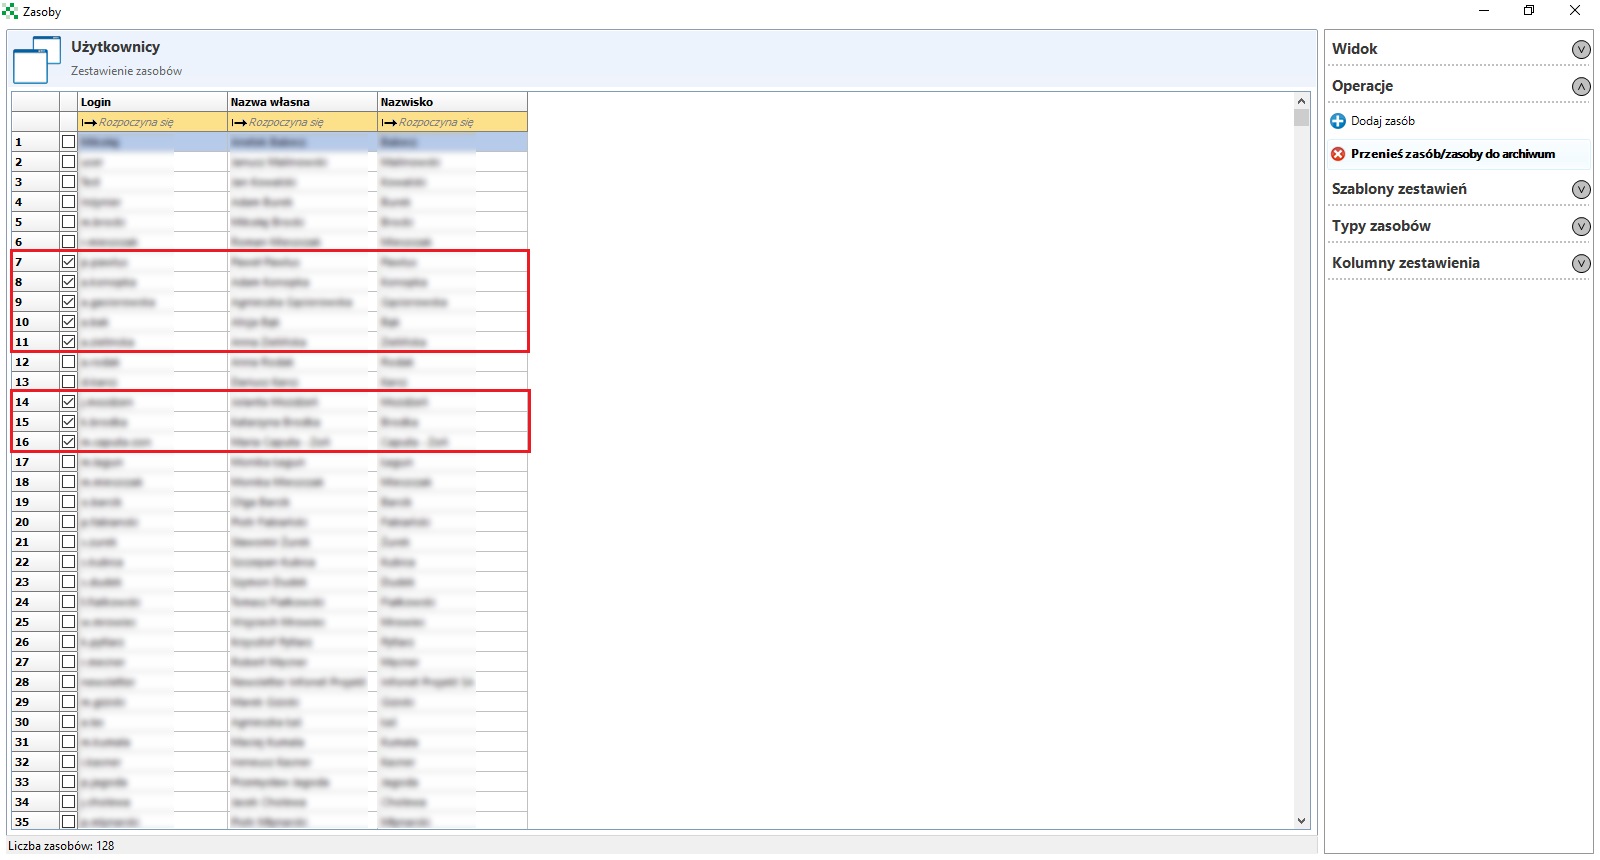Click filter arrow icon in Login column

(x=89, y=122)
